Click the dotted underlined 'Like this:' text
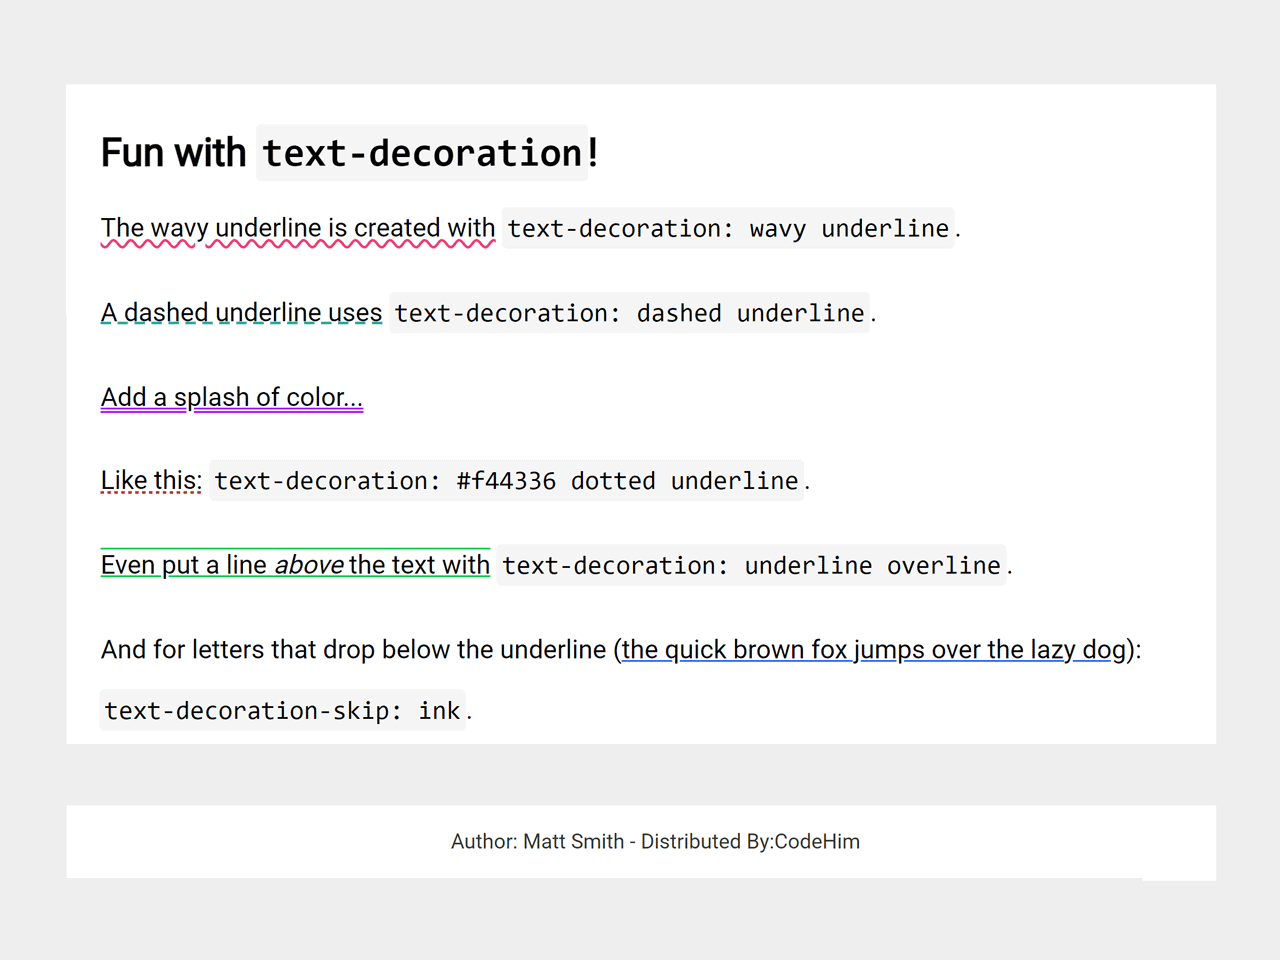The width and height of the screenshot is (1280, 960). [150, 480]
